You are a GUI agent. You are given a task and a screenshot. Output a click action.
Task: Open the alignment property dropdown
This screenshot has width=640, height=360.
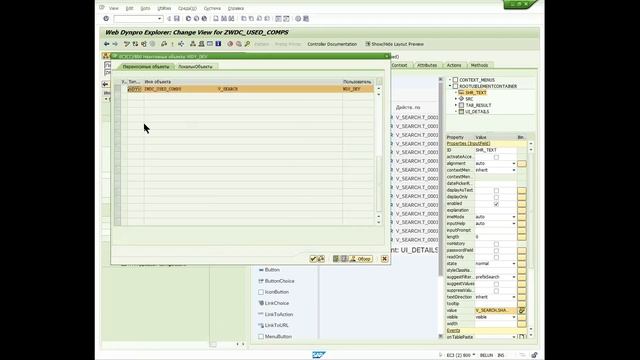(x=514, y=164)
